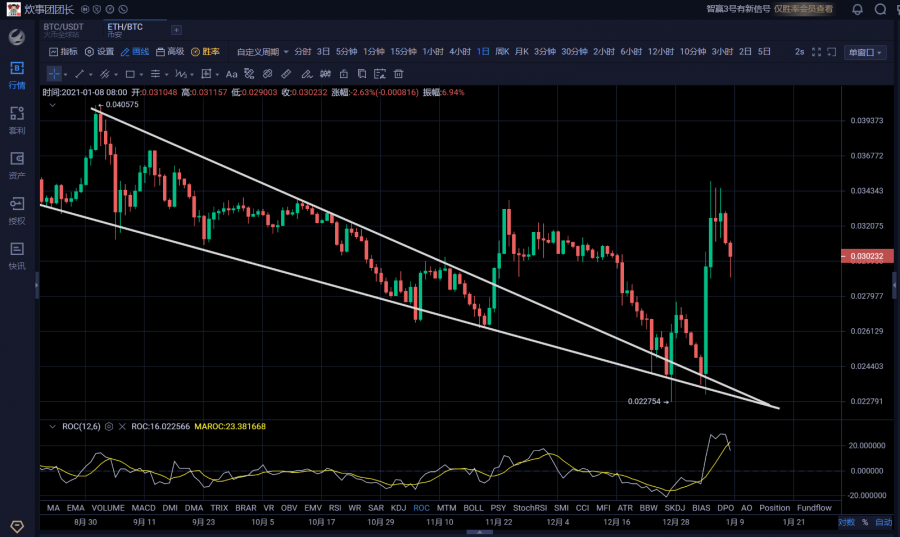The image size is (900, 537).
Task: Add a new chart tab with plus
Action: click(x=177, y=30)
